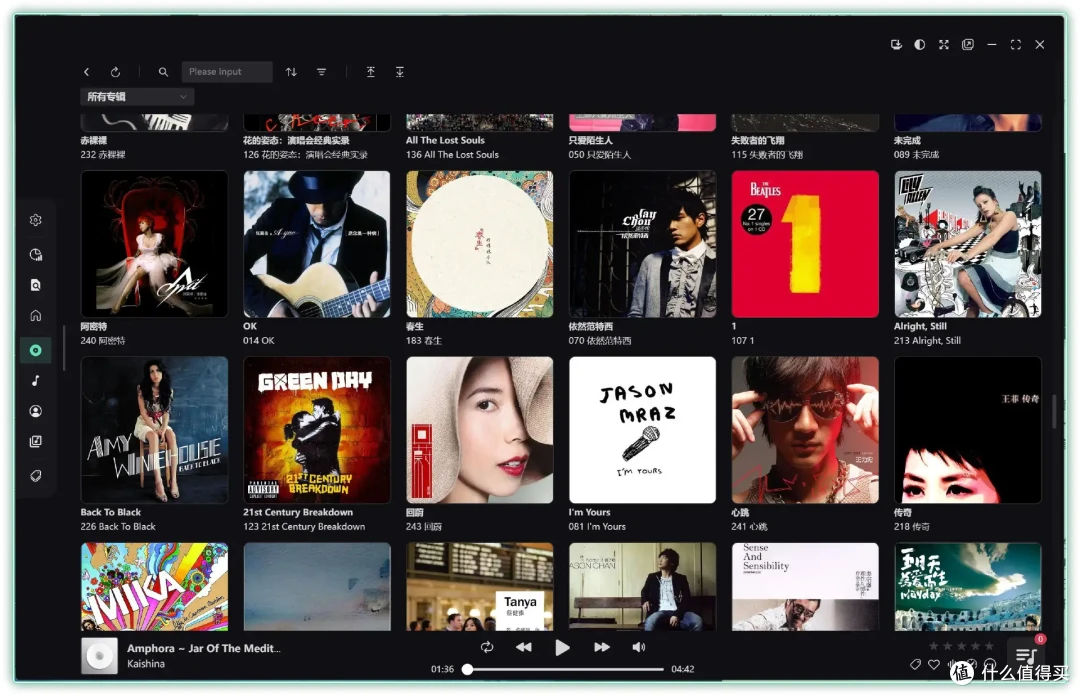The image size is (1080, 696).
Task: Click the magnifier search icon
Action: [163, 72]
